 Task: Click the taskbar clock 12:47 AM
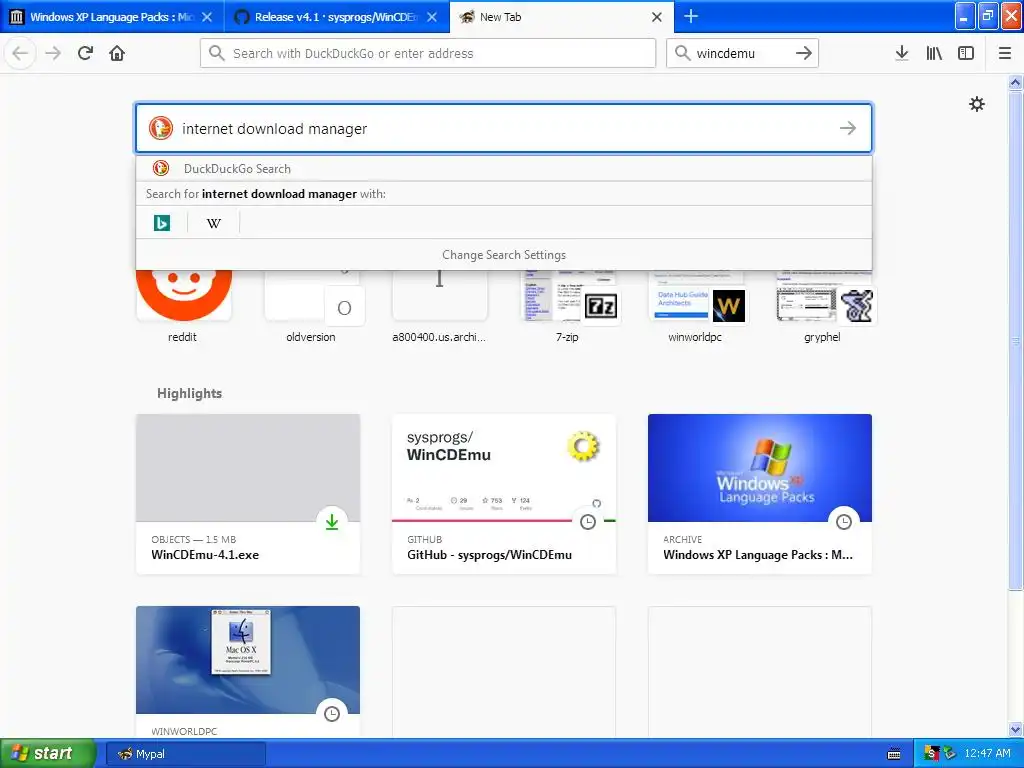point(987,753)
